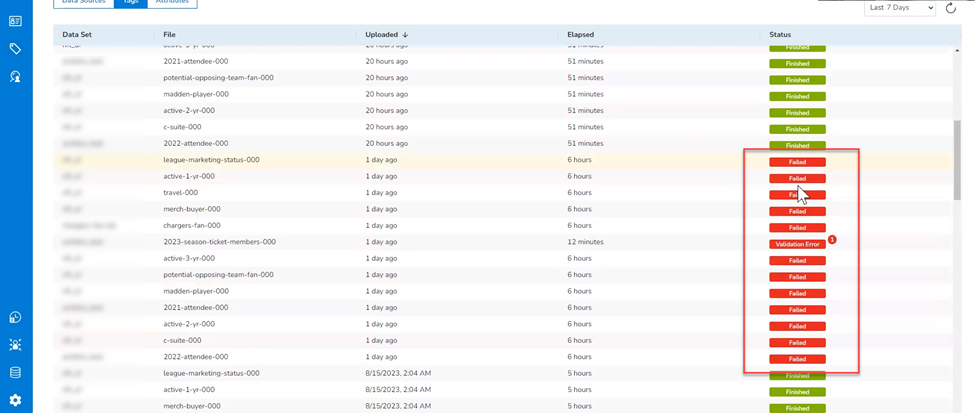Click the File column header
This screenshot has width=975, height=413.
[x=170, y=34]
